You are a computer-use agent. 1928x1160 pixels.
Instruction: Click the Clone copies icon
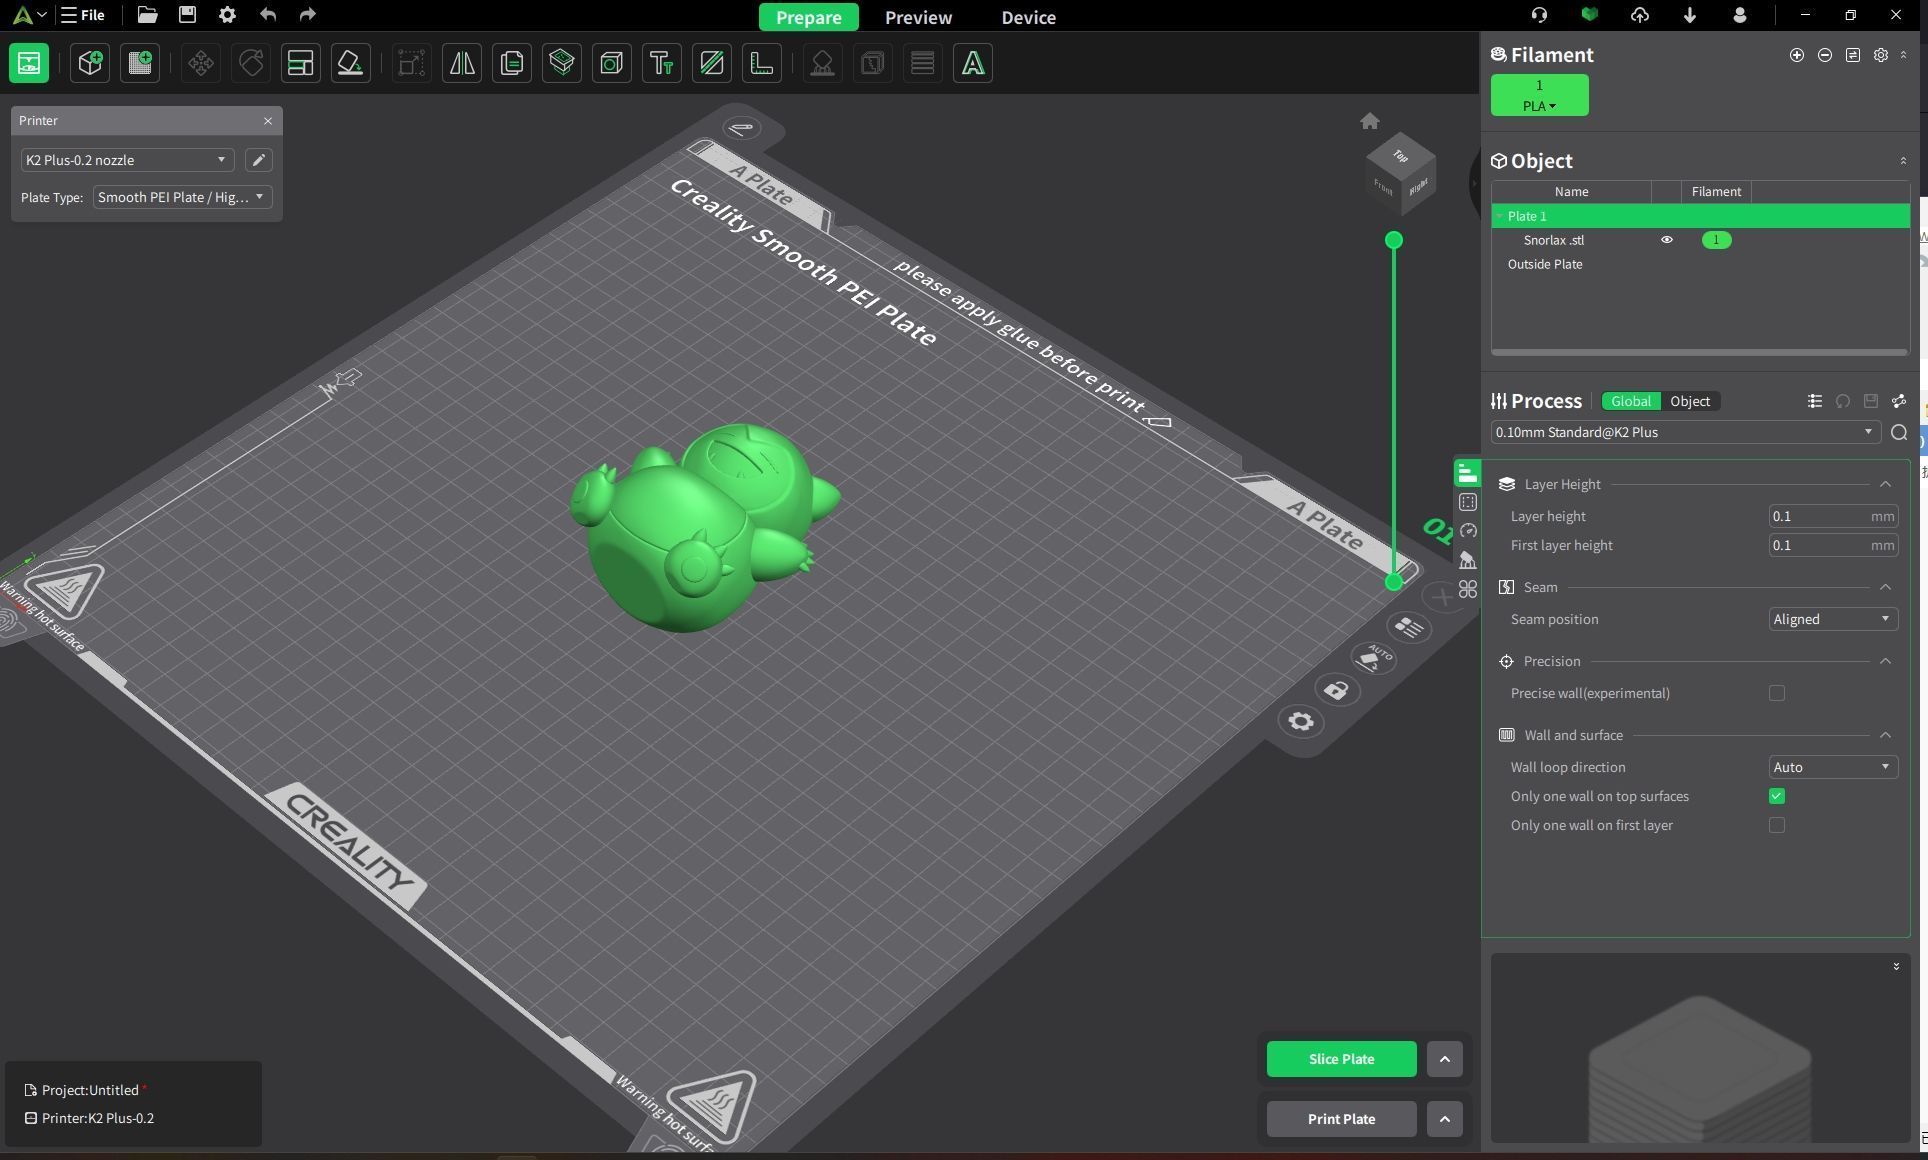pyautogui.click(x=512, y=64)
